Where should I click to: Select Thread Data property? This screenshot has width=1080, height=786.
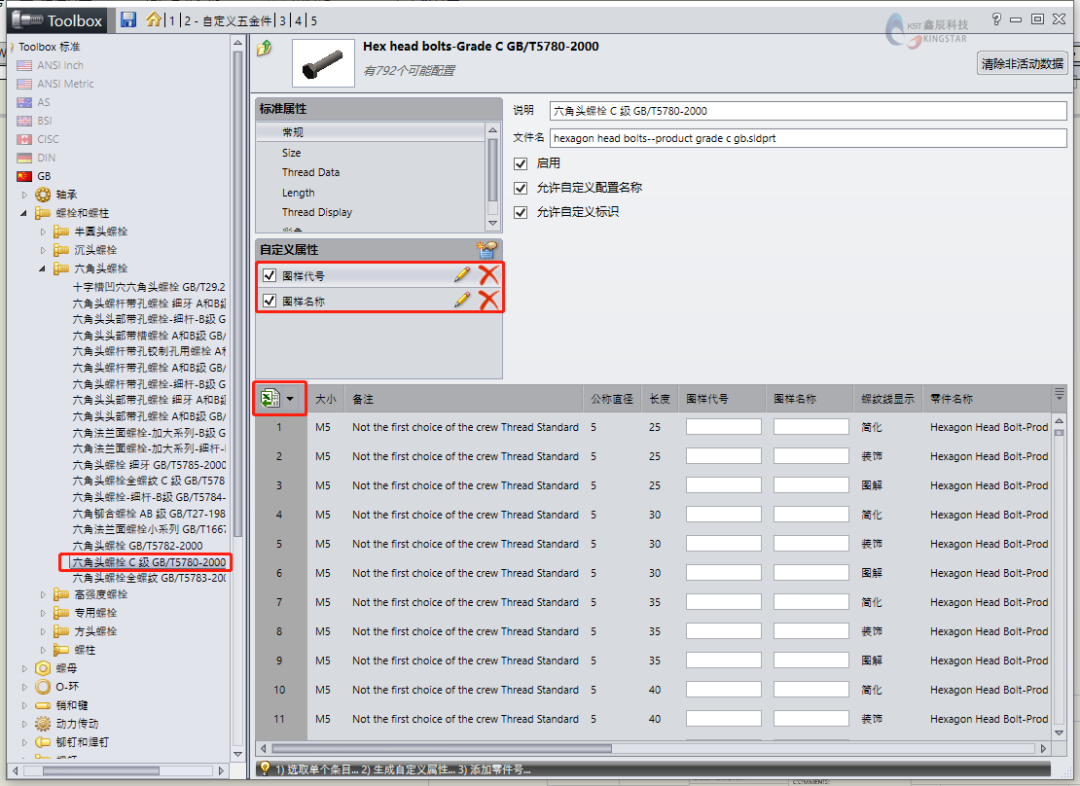tap(311, 172)
